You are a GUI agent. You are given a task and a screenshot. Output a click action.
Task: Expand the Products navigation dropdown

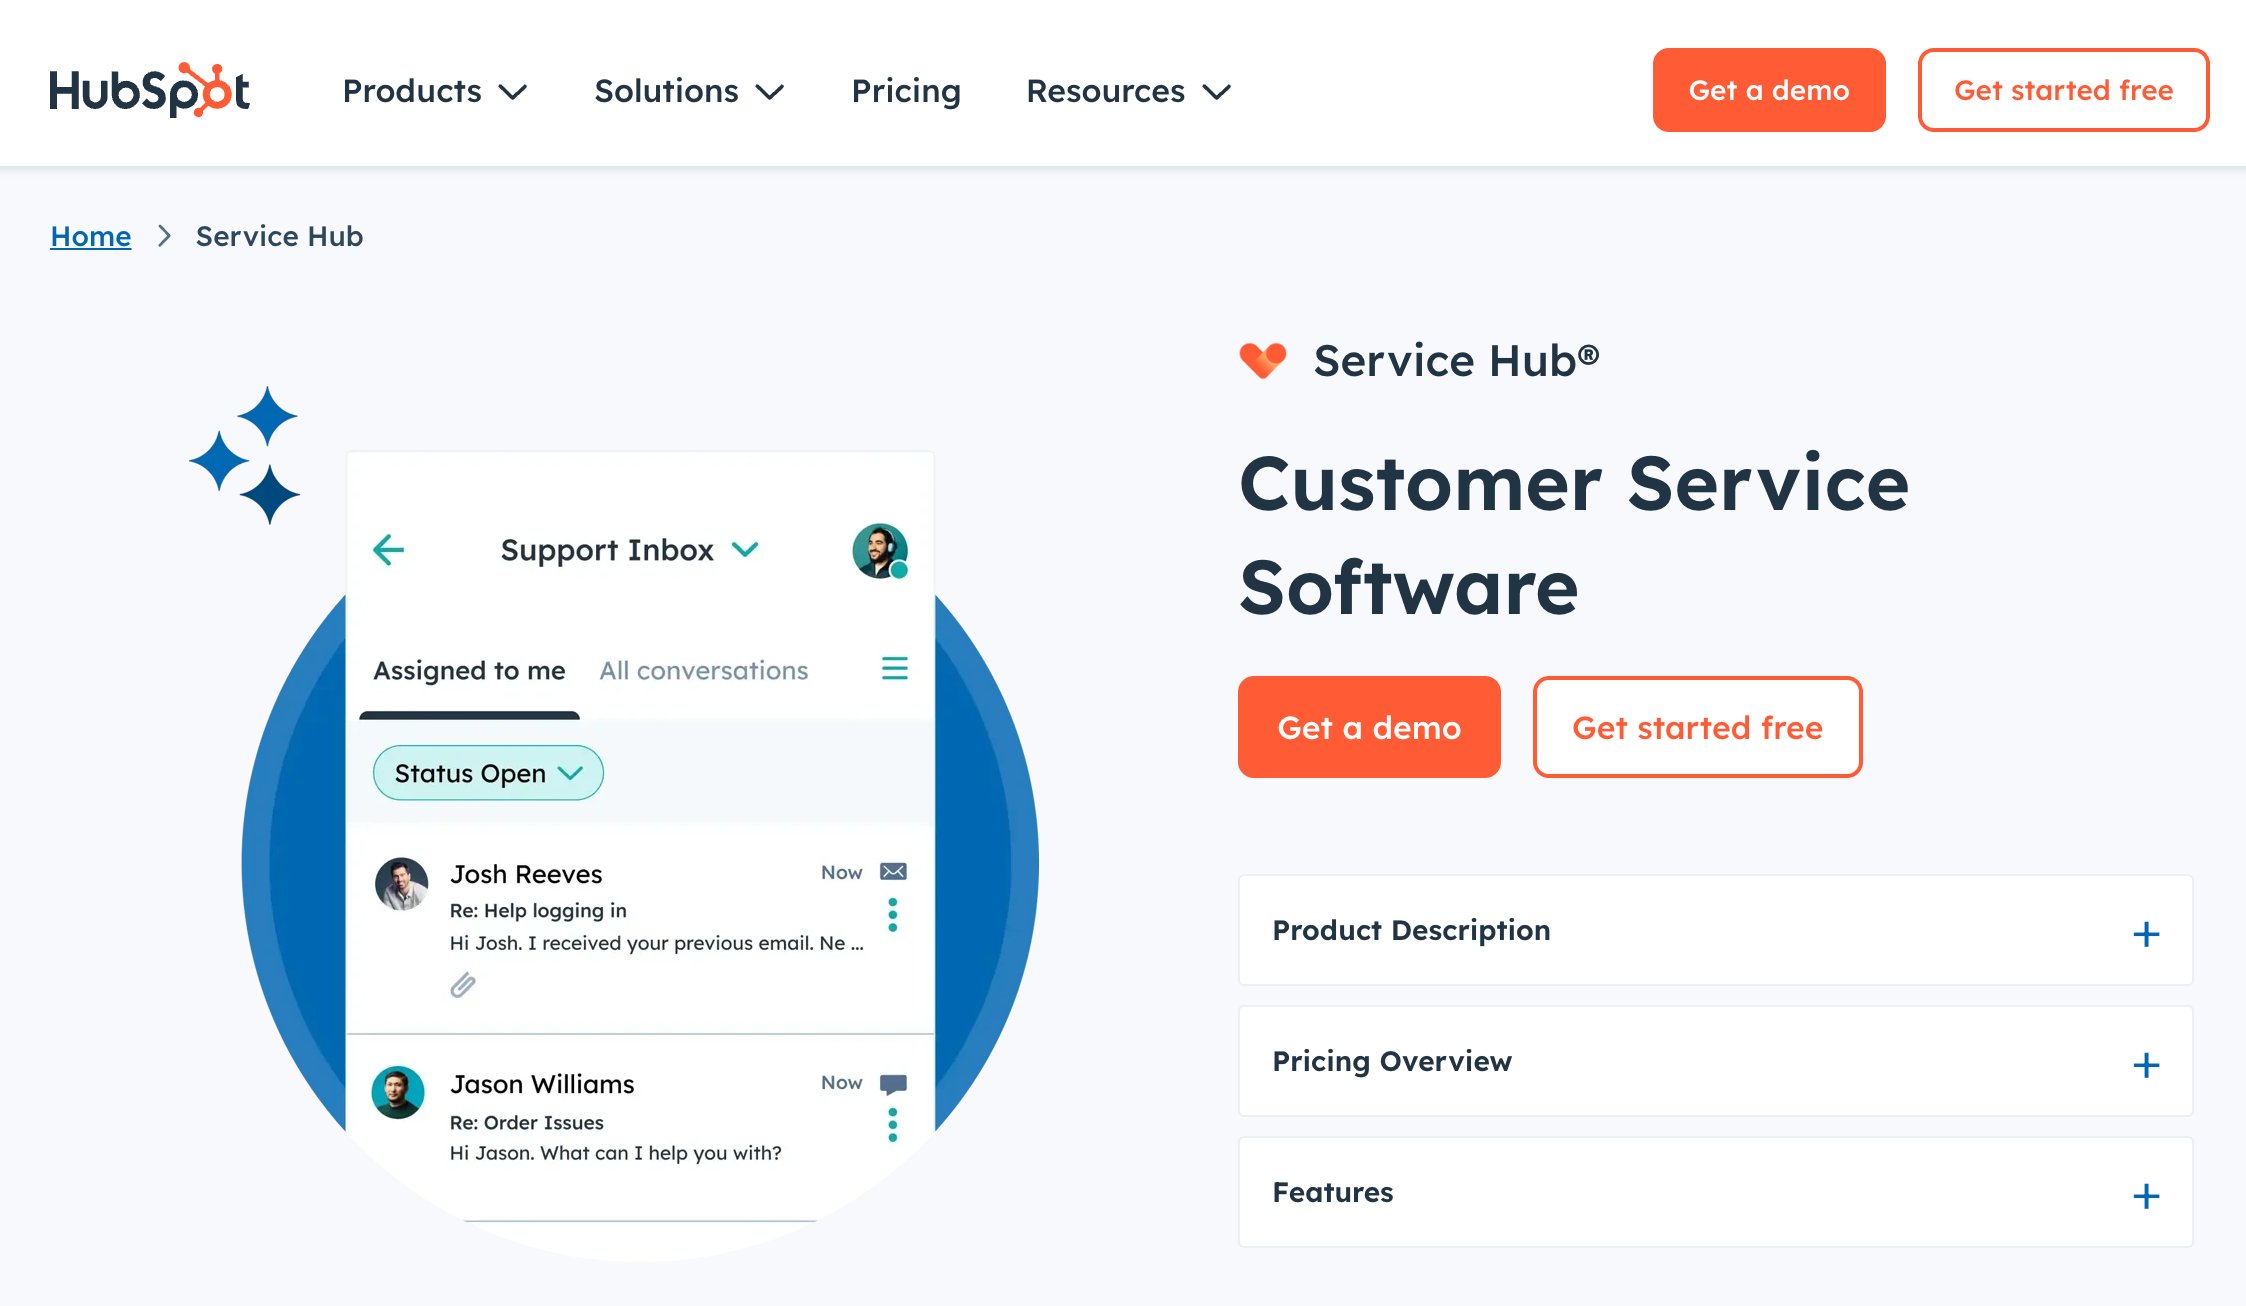pyautogui.click(x=435, y=89)
